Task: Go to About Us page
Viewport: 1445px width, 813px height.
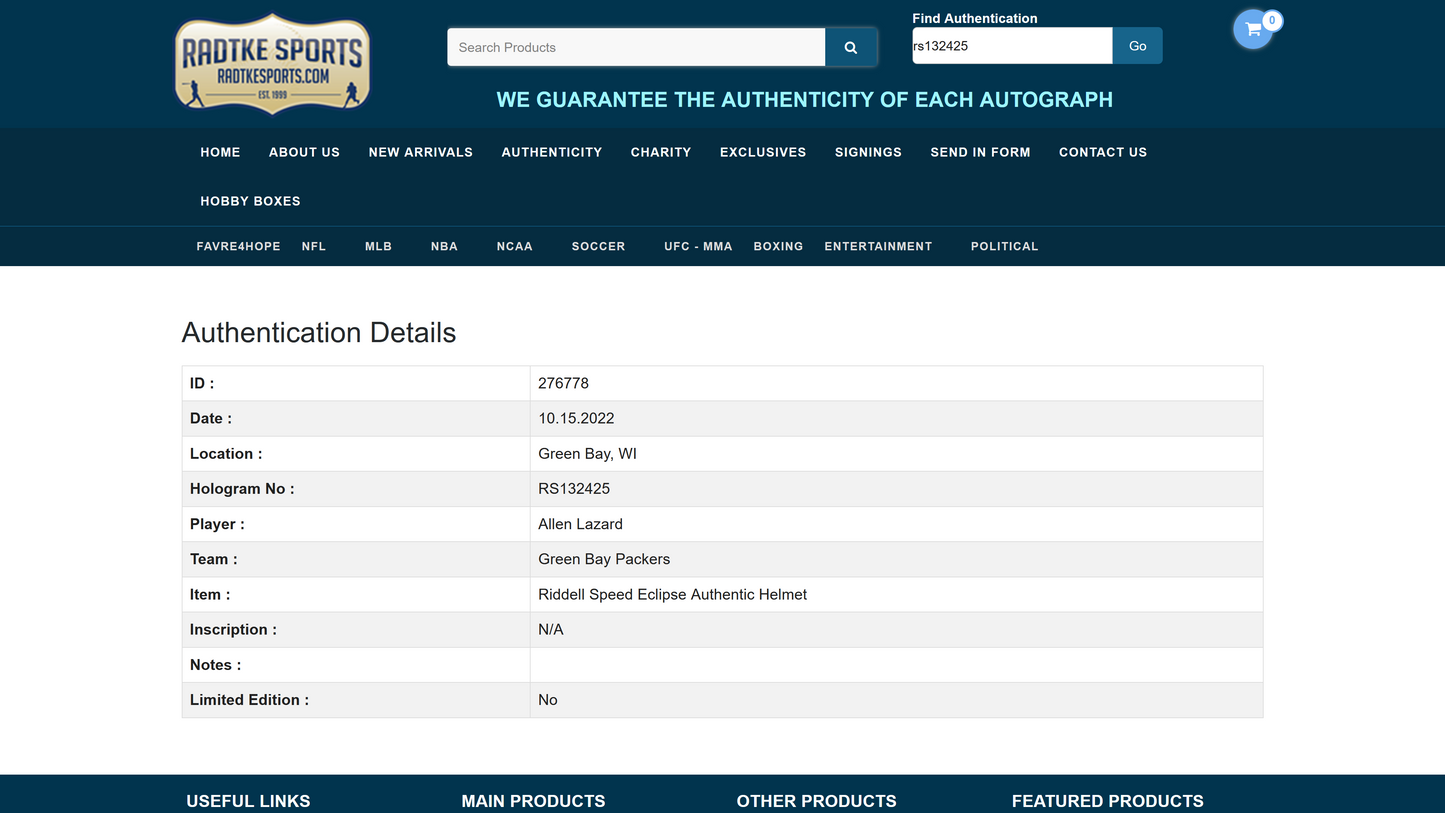Action: pos(304,152)
